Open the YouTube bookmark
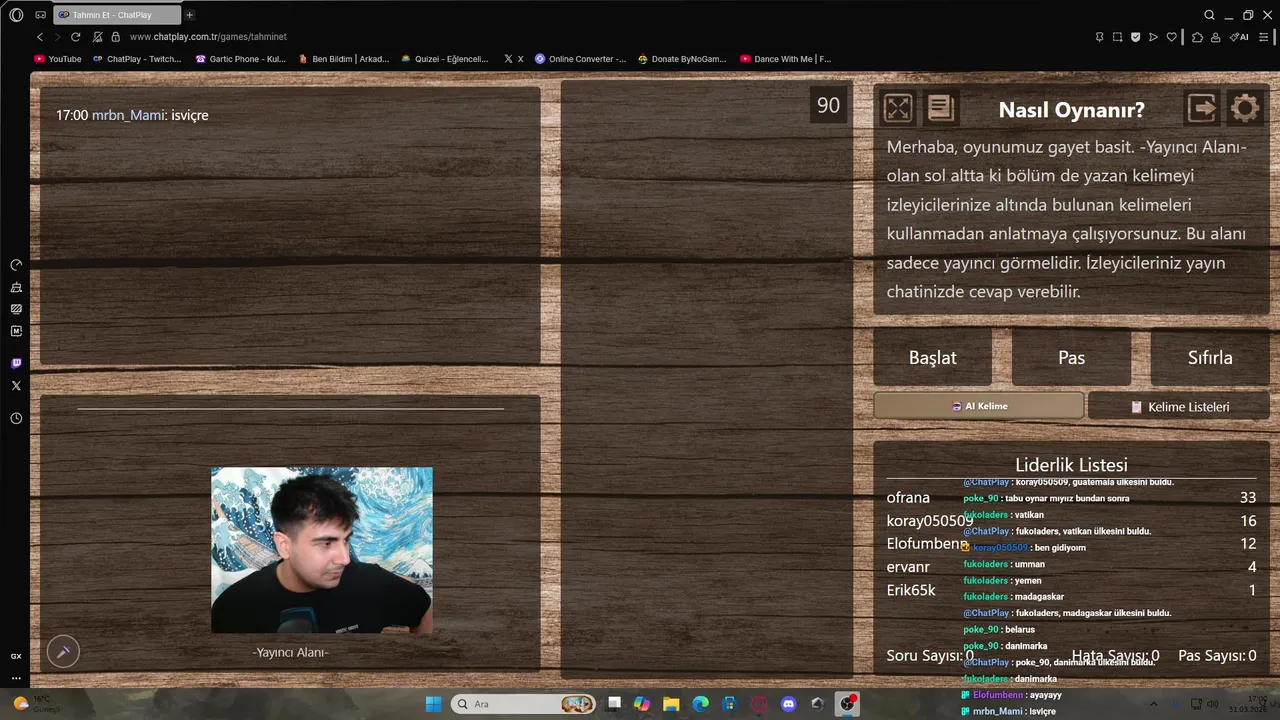The height and width of the screenshot is (720, 1280). [x=59, y=59]
